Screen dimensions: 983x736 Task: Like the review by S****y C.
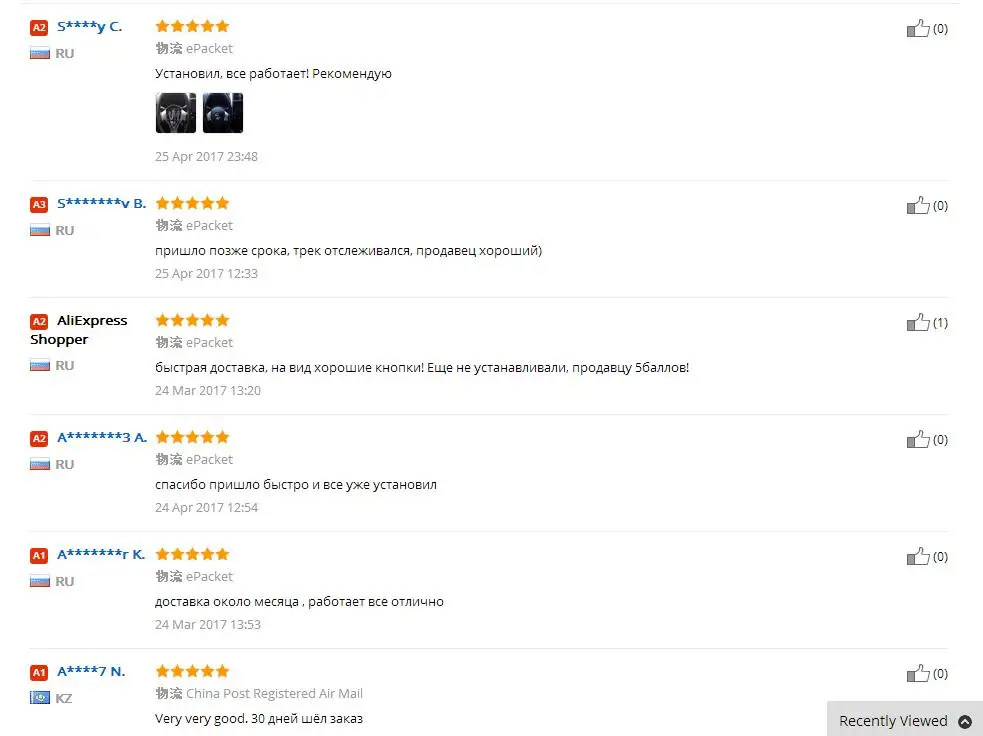point(918,28)
